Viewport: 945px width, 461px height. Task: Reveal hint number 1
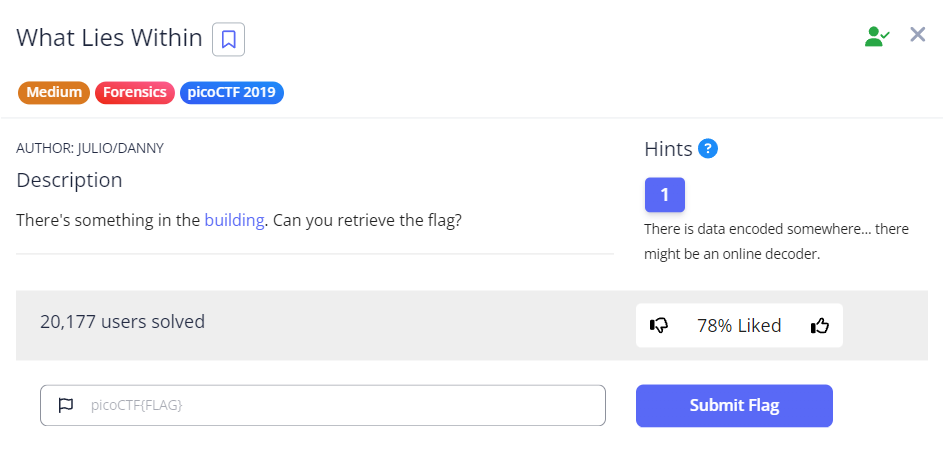[x=664, y=194]
